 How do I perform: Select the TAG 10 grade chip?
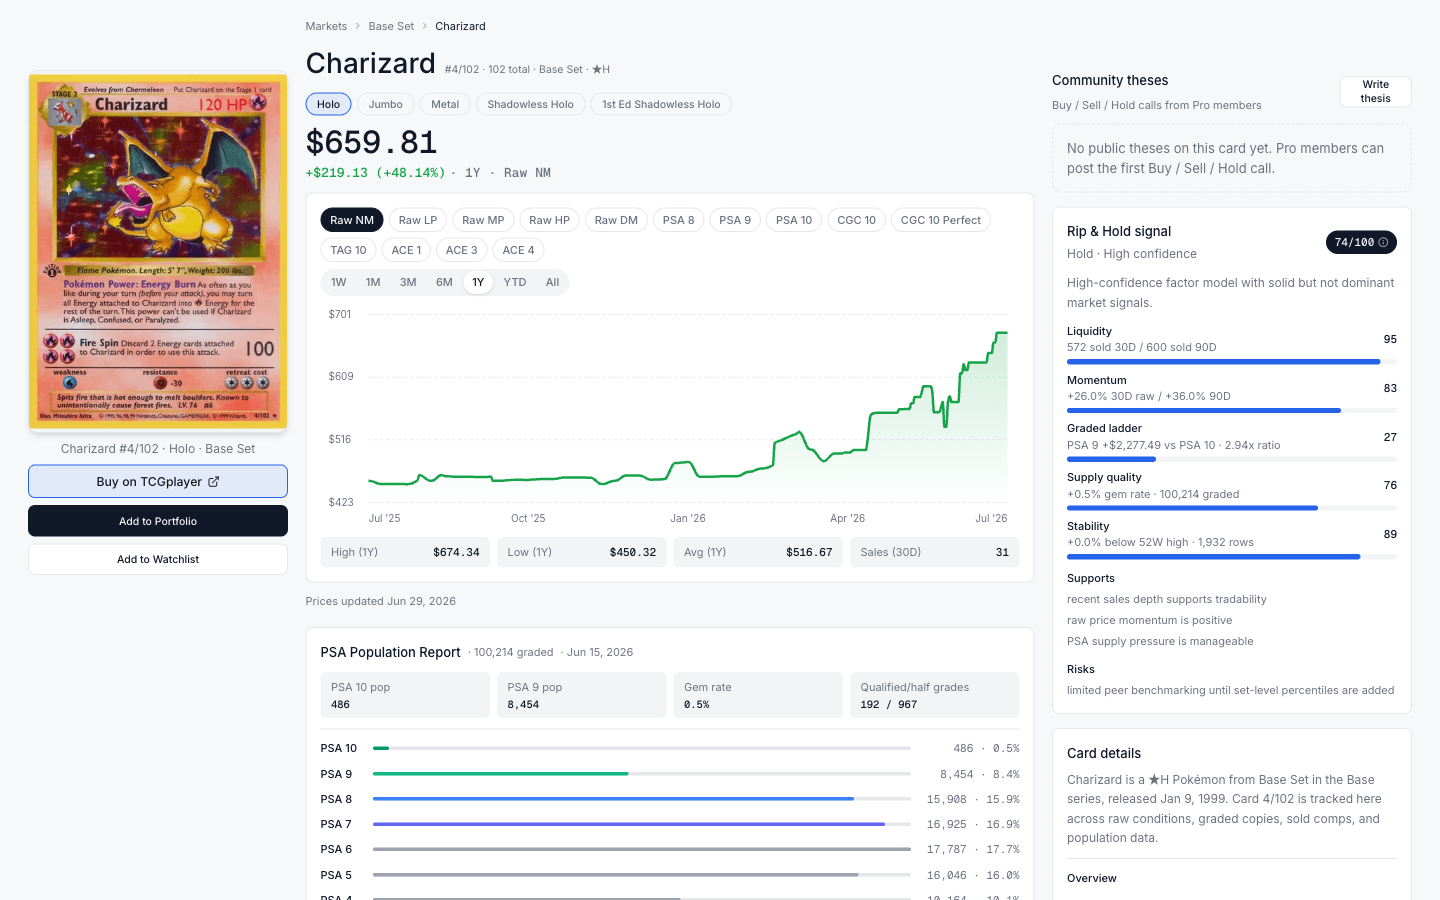tap(348, 250)
